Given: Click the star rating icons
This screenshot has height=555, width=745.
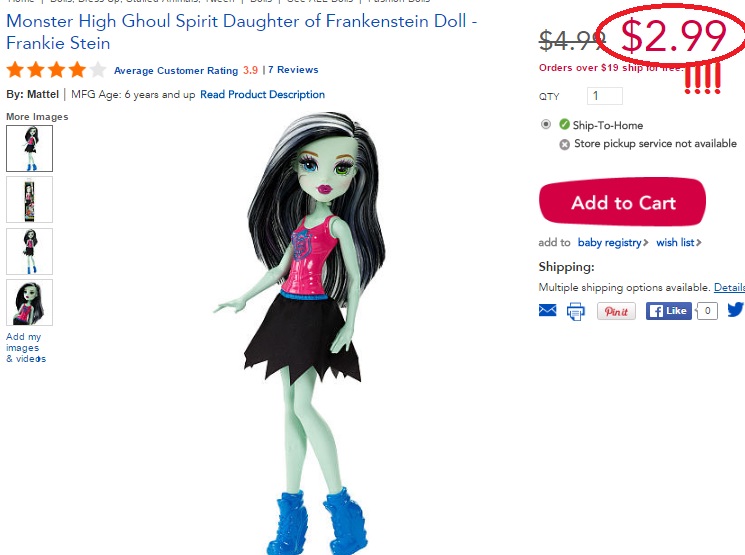Looking at the screenshot, I should [56, 70].
